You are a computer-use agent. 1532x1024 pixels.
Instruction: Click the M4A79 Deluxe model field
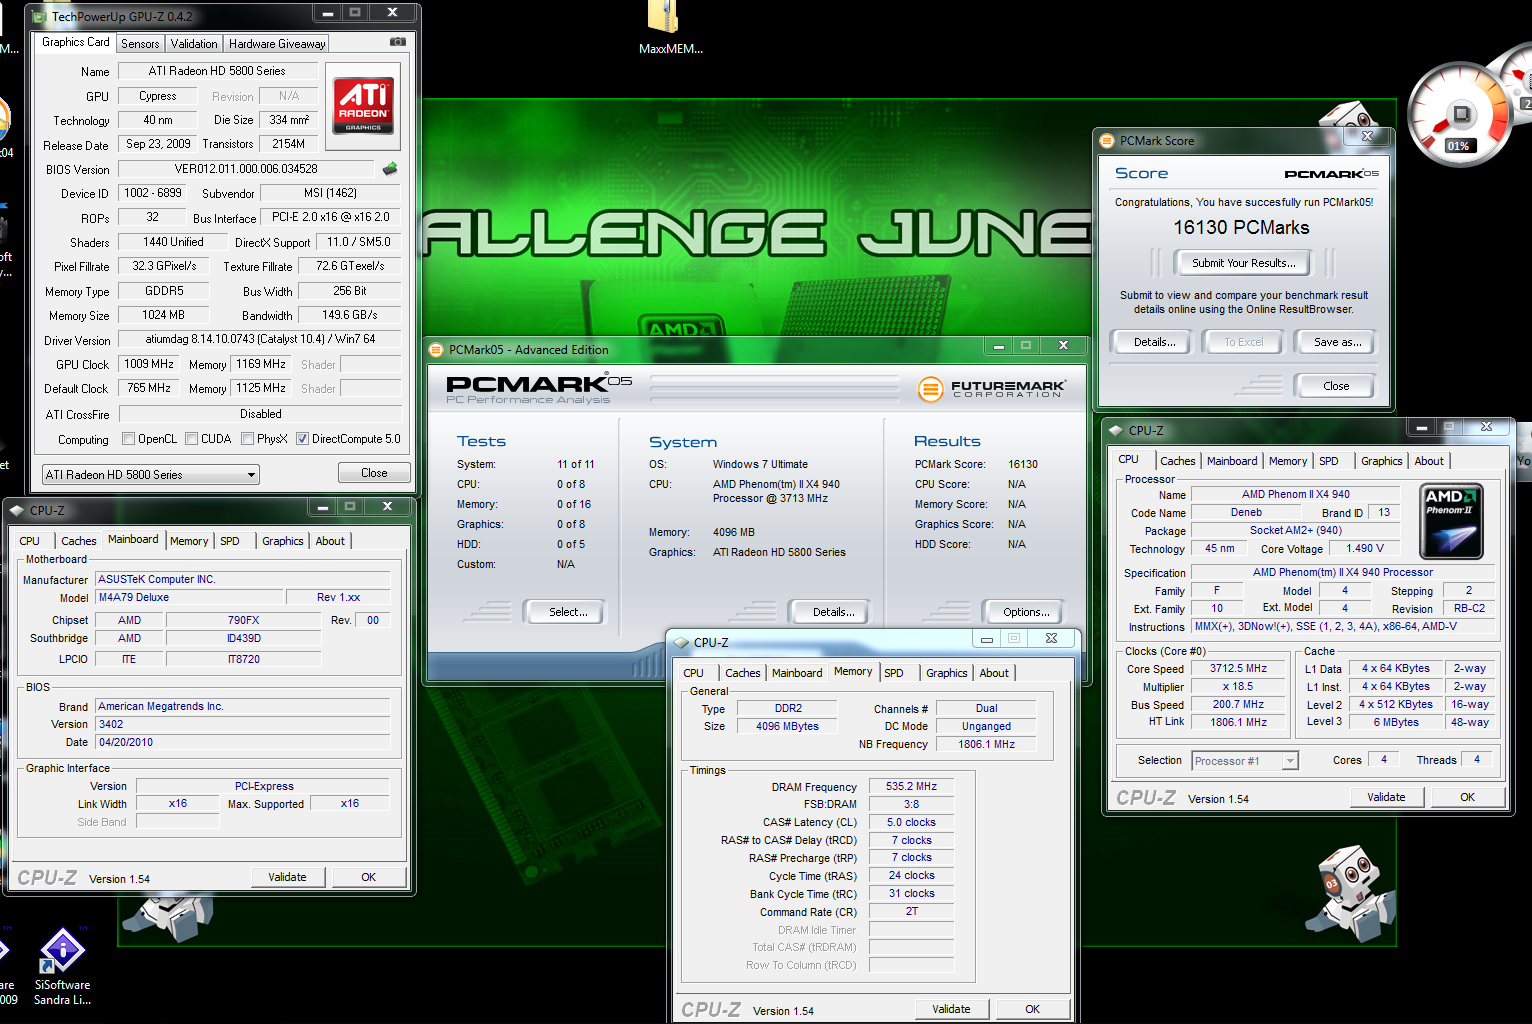click(189, 598)
